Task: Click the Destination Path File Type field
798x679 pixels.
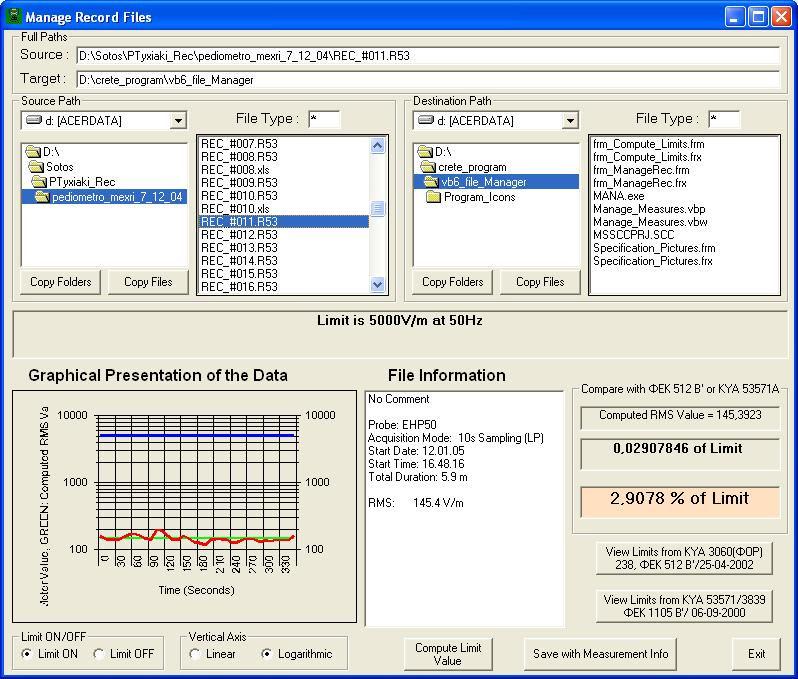Action: click(x=724, y=120)
